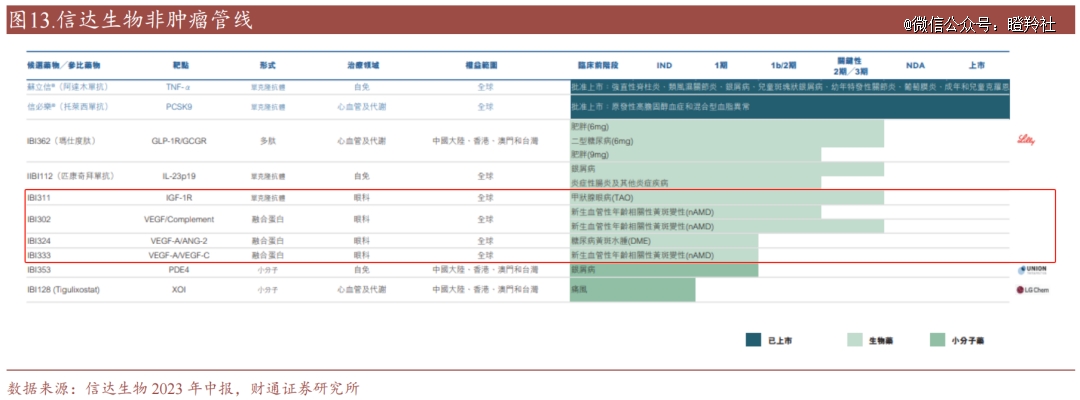Click the VEGF/Complement target cell

click(181, 220)
